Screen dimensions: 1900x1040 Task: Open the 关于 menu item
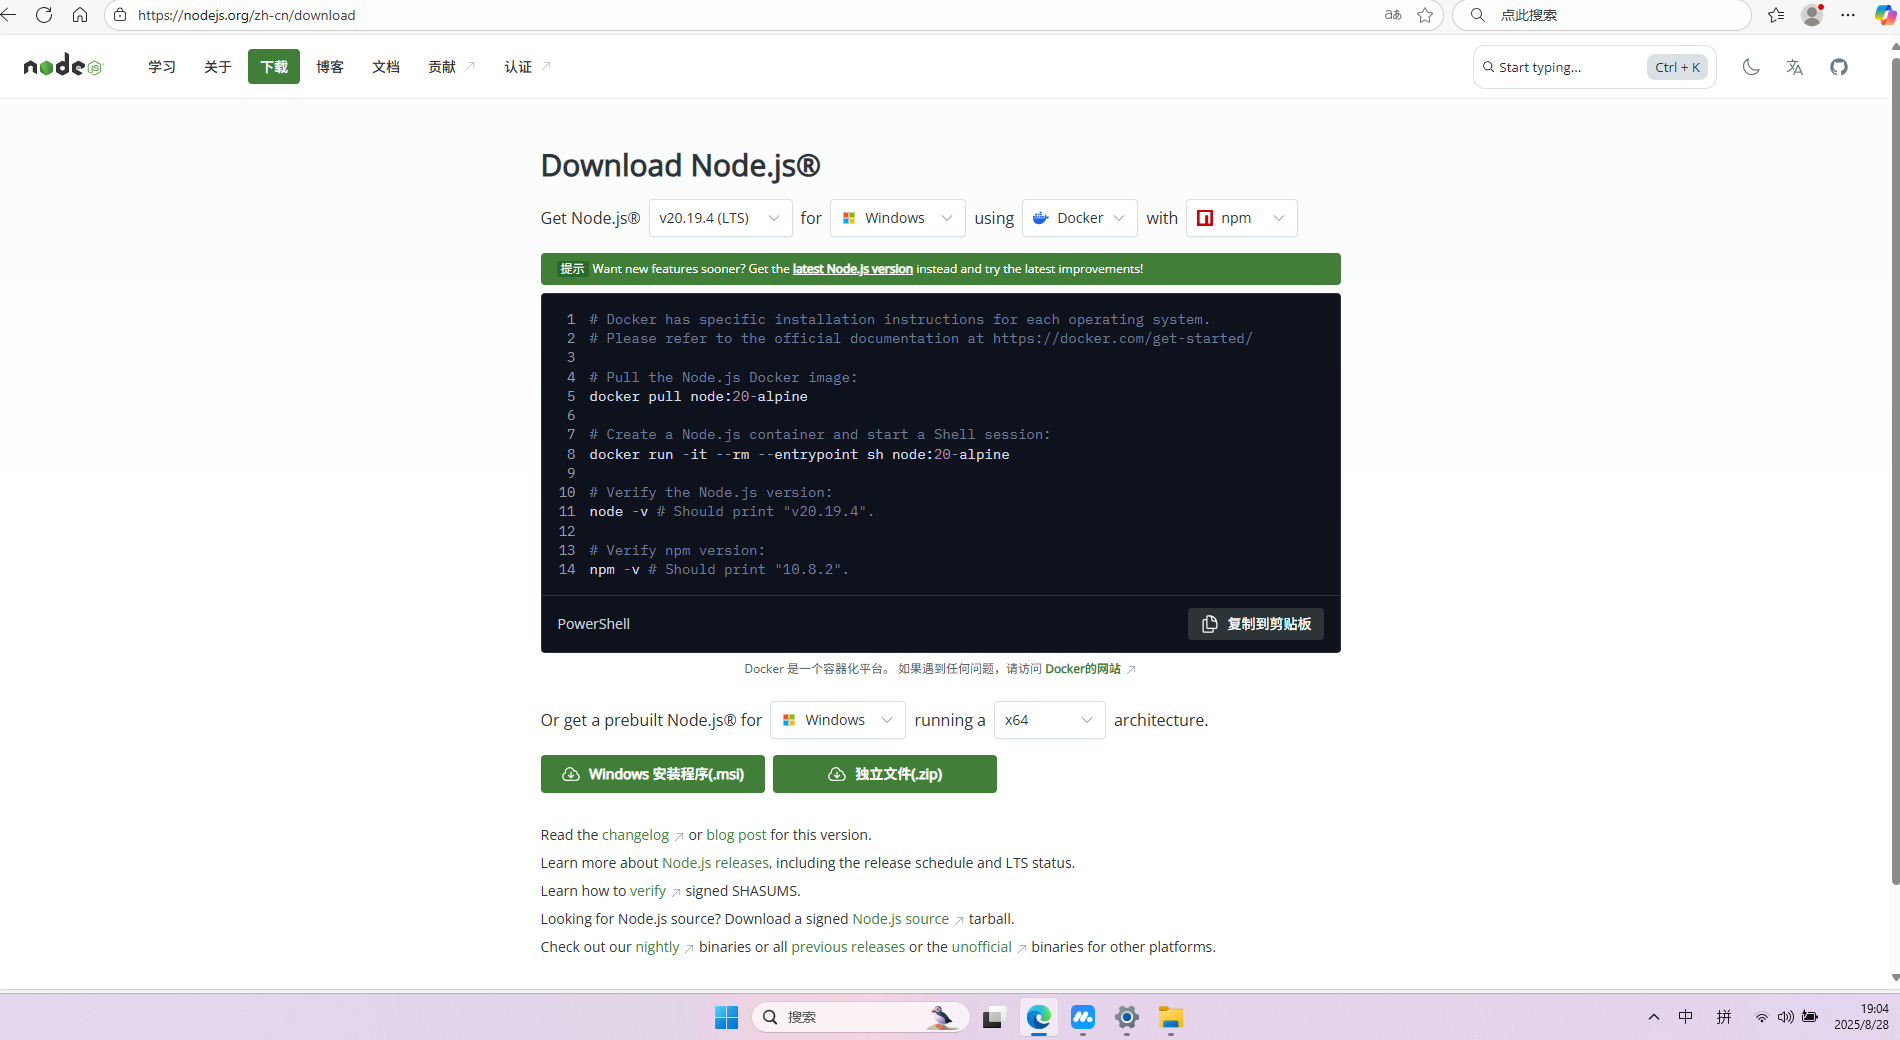(x=218, y=67)
